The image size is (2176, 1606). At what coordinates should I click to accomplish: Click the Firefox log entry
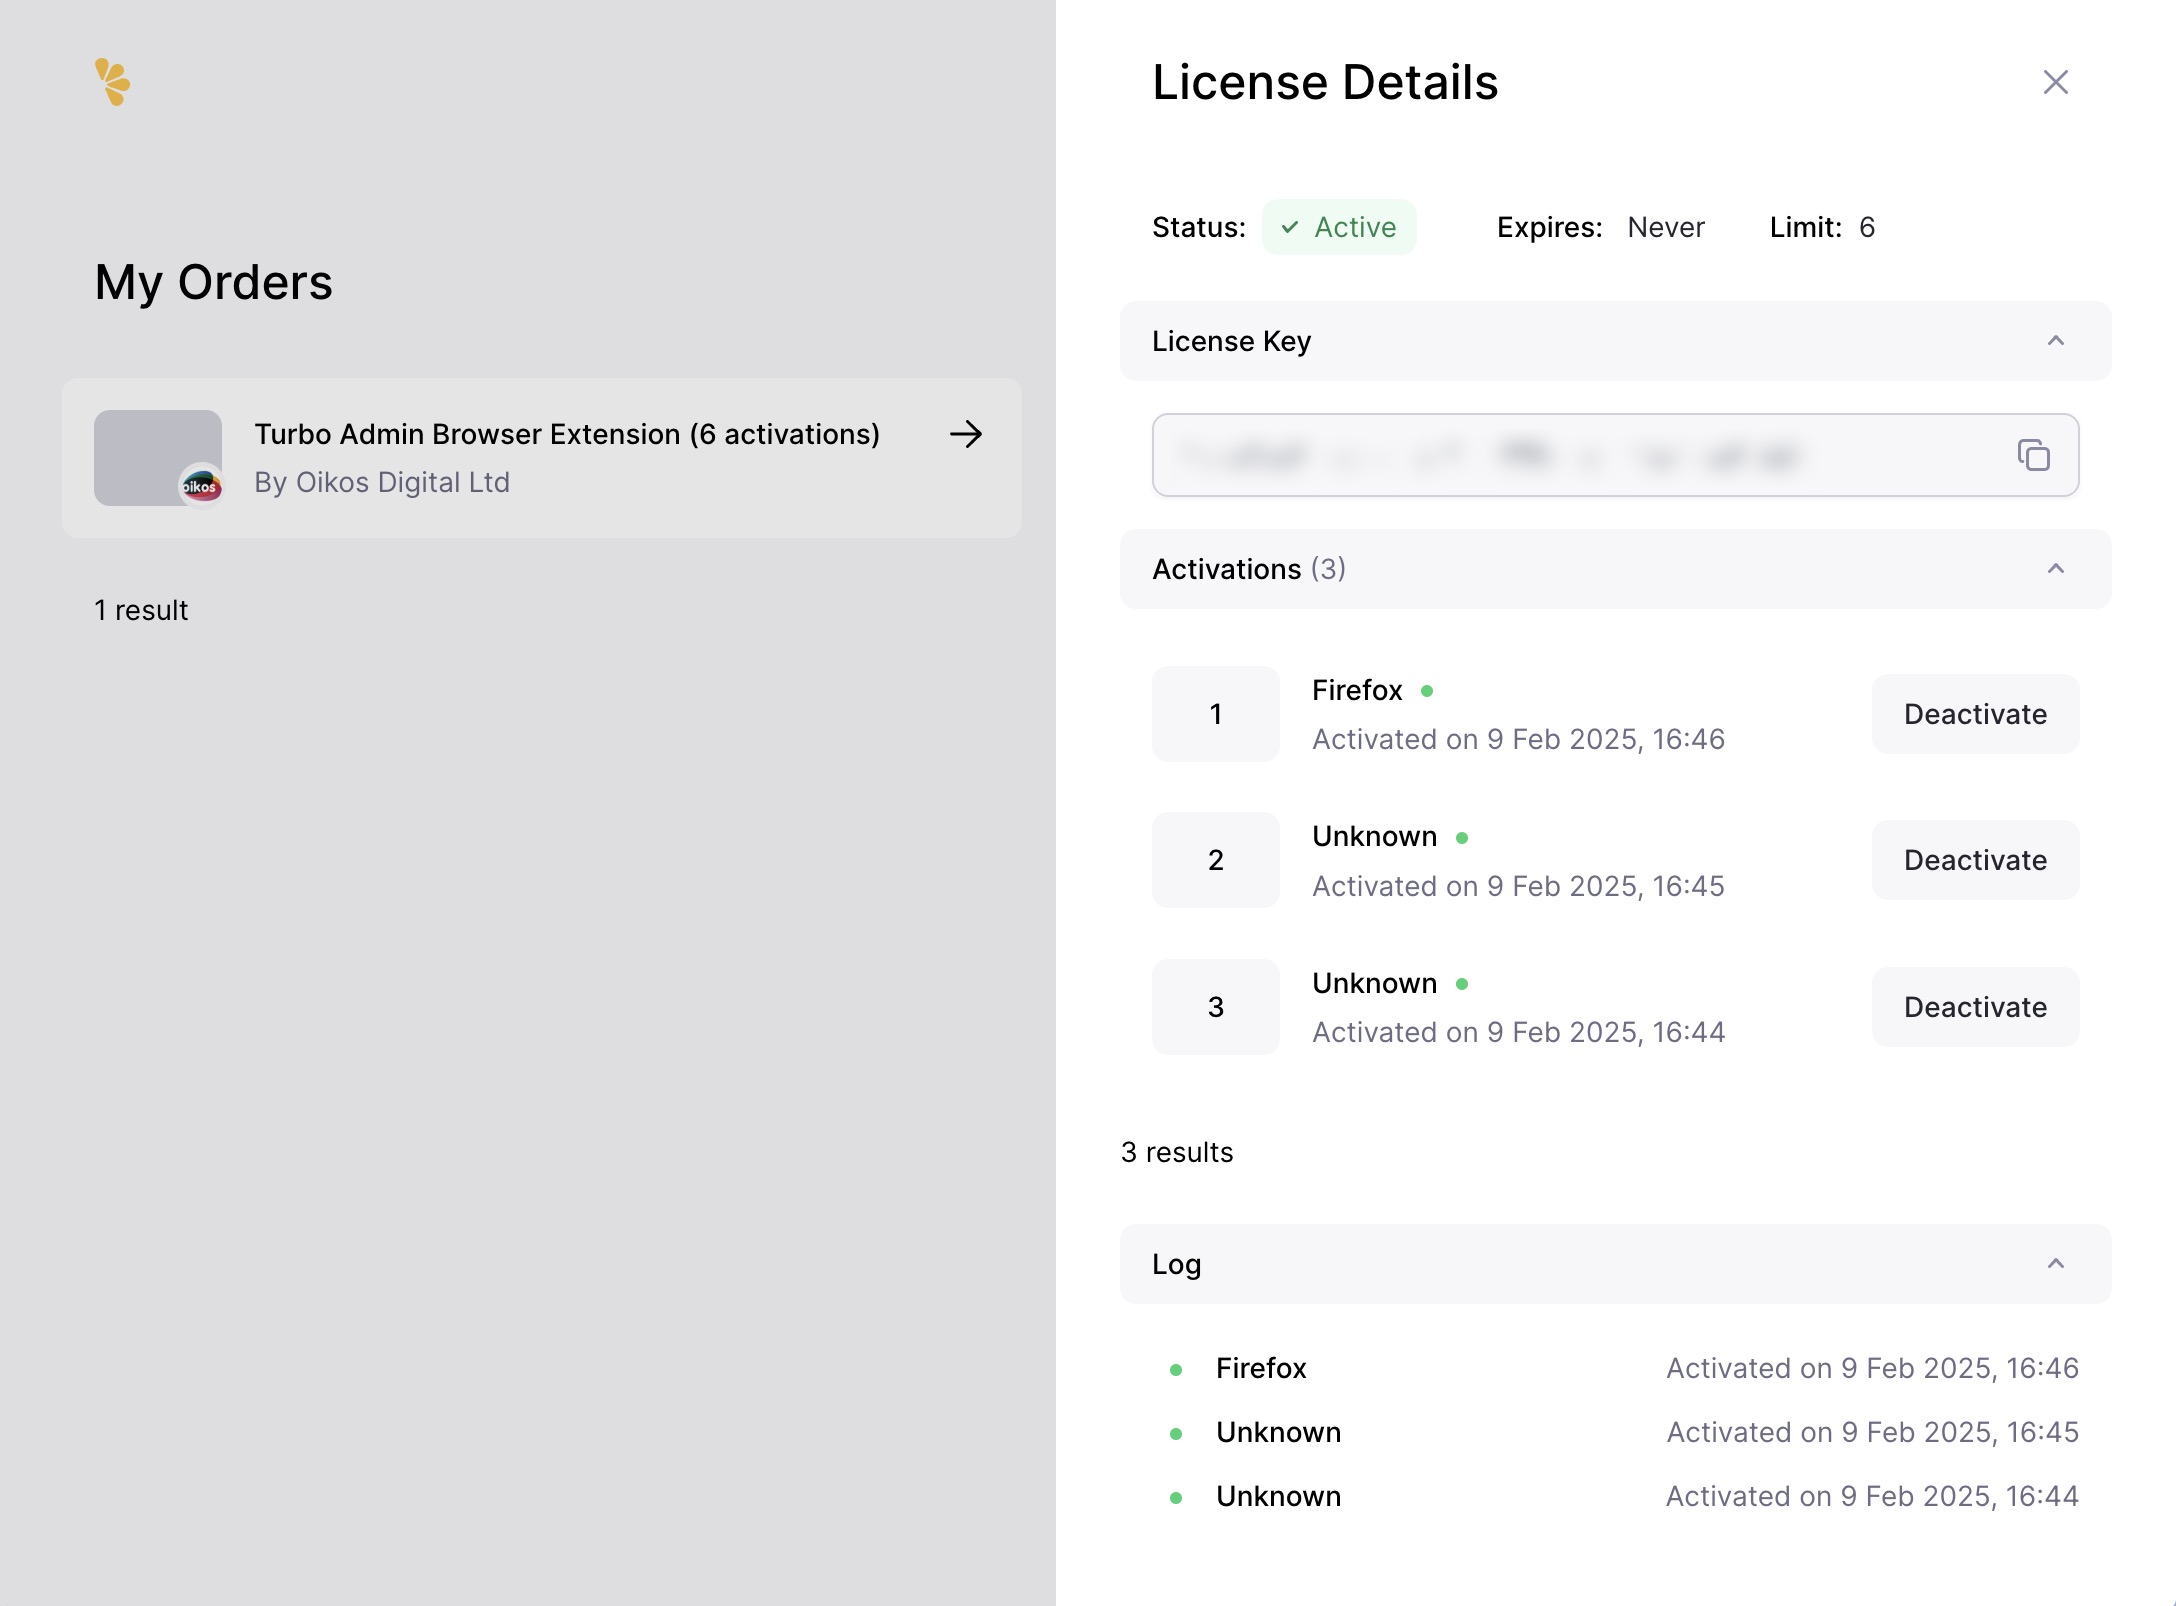[x=1615, y=1368]
